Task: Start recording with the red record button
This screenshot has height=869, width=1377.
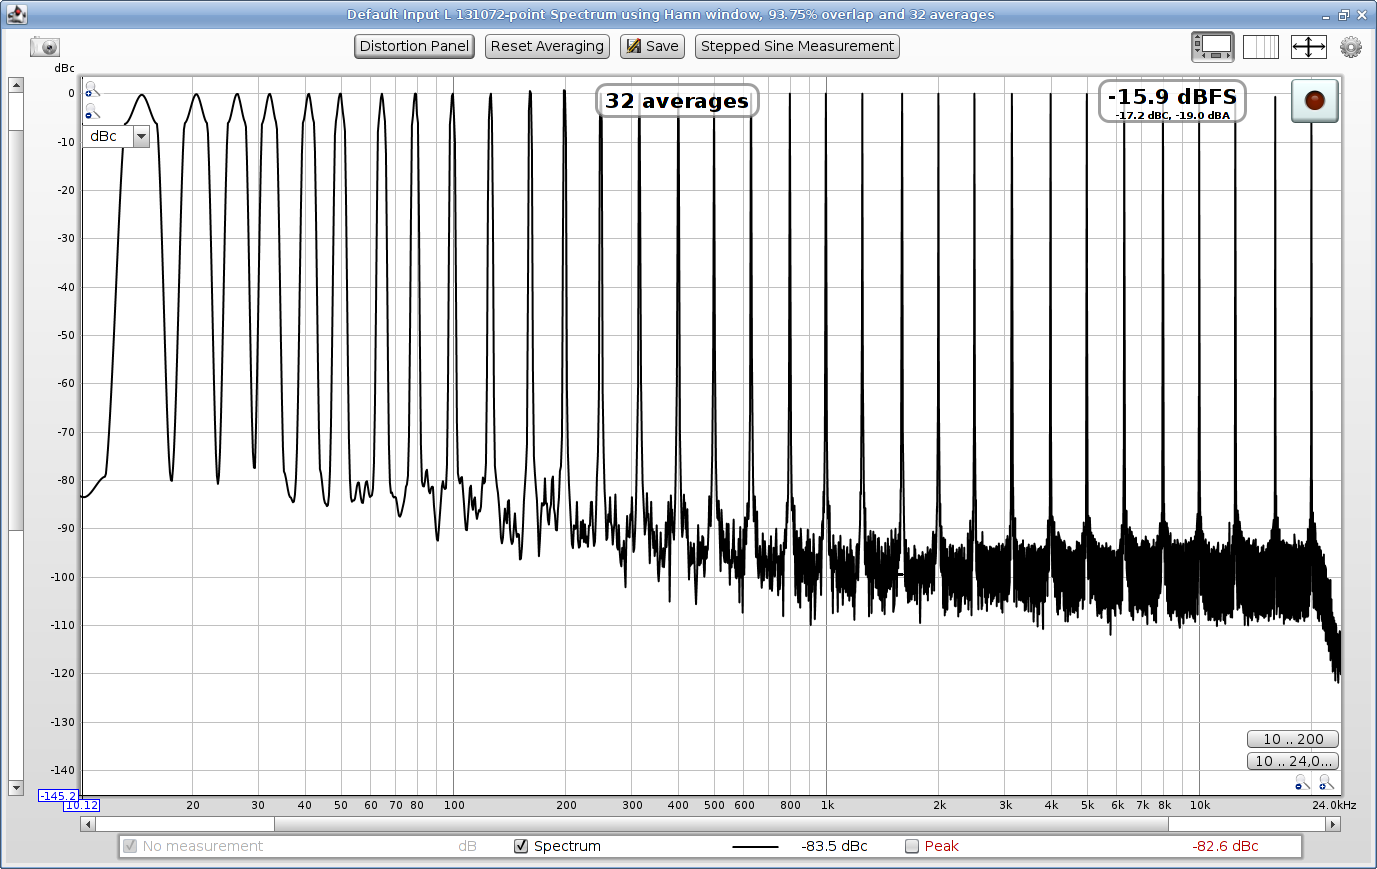Action: (1314, 100)
